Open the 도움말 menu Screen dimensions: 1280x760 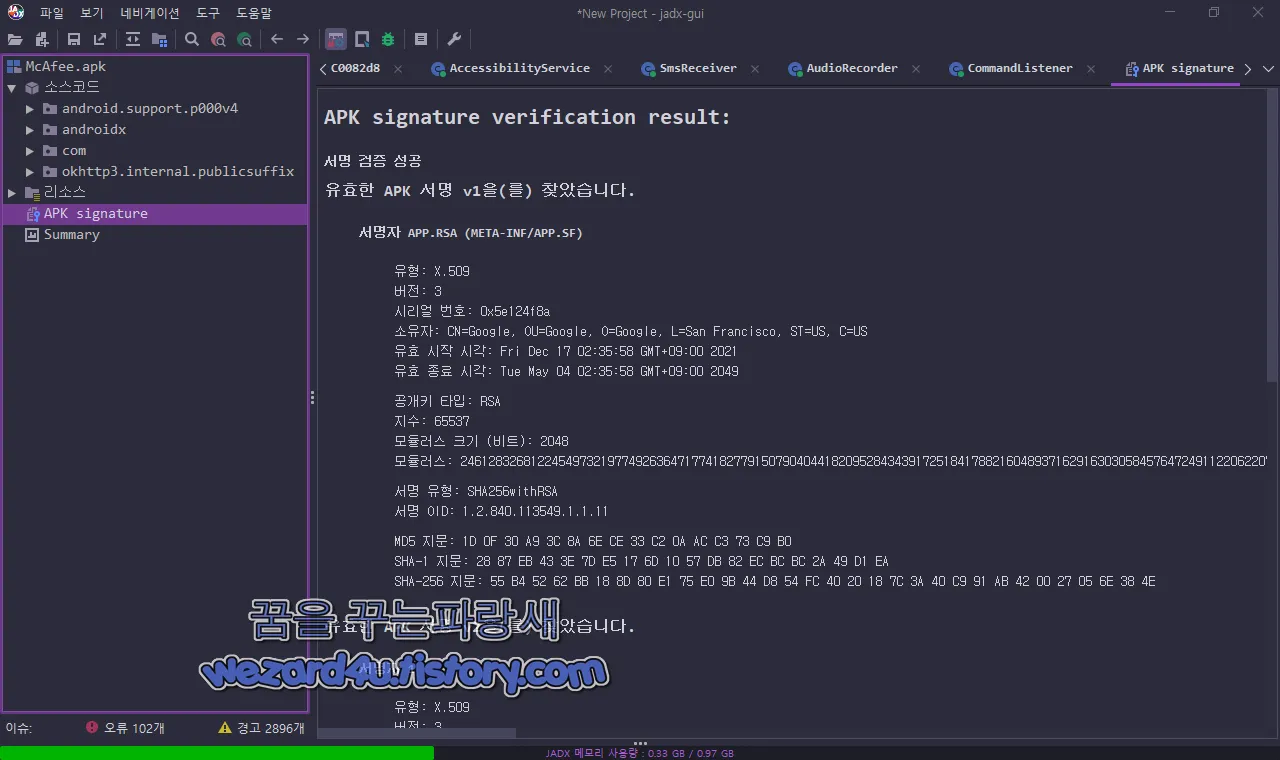[254, 13]
